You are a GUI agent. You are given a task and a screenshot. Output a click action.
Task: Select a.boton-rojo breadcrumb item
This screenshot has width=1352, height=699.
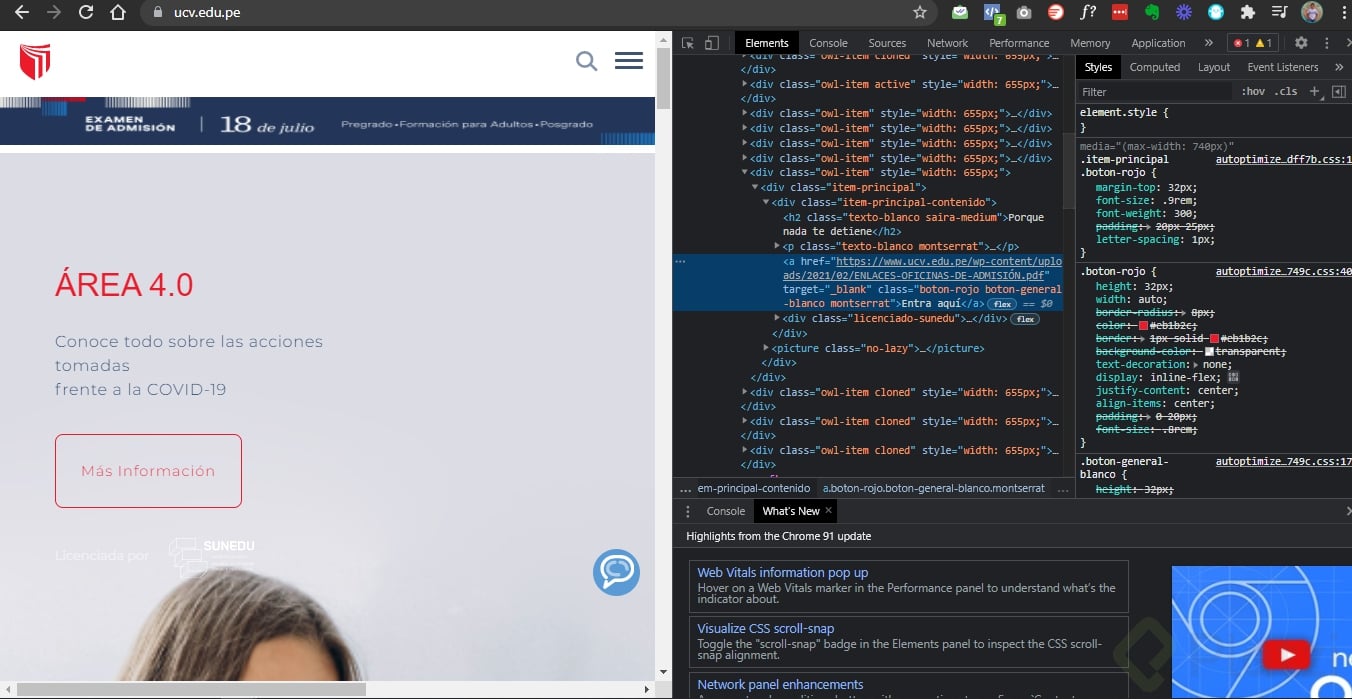(x=933, y=488)
